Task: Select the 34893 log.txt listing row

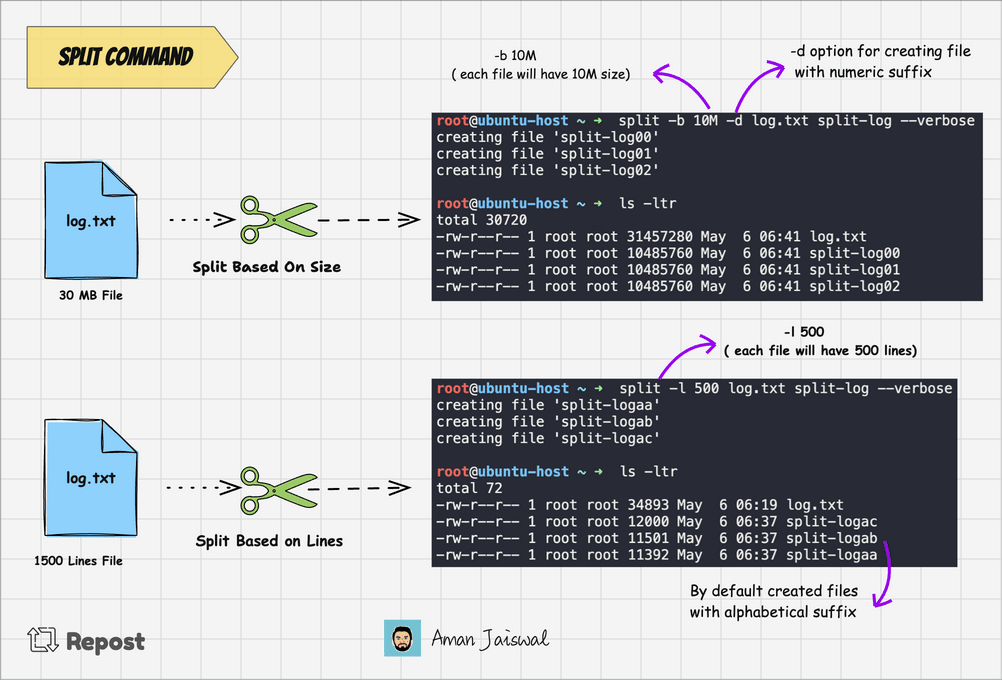Action: 640,505
